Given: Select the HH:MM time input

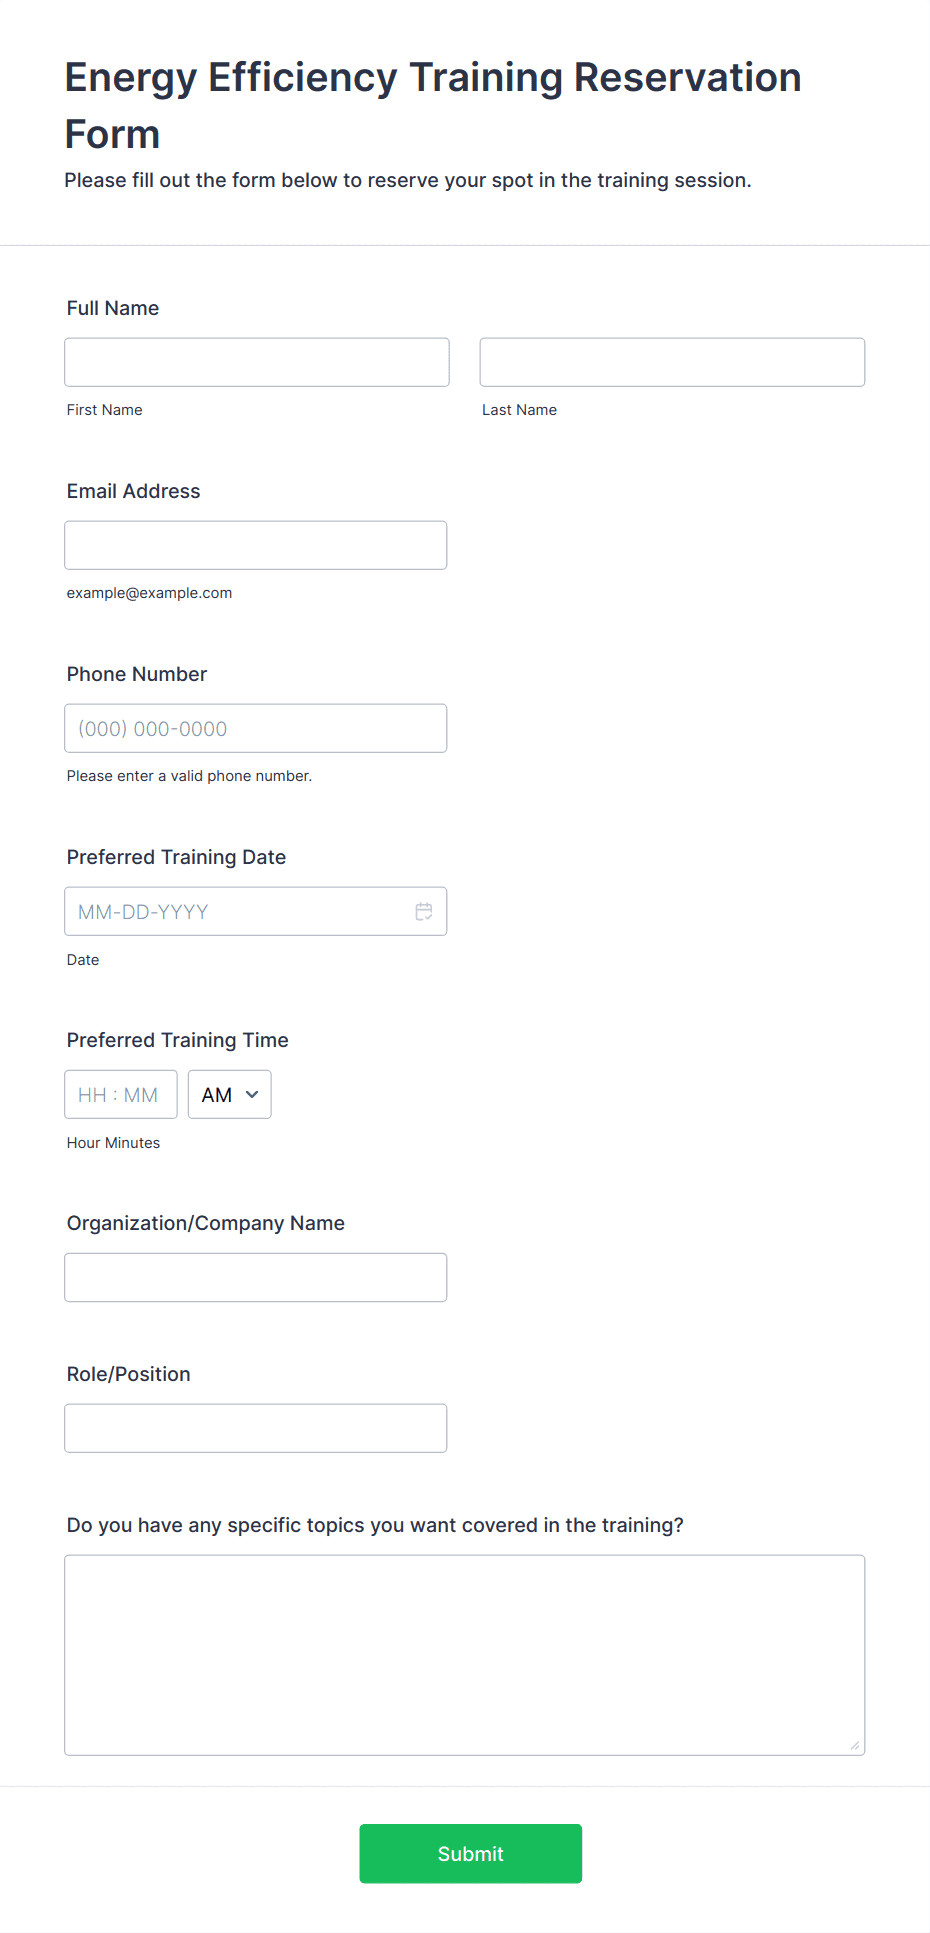Looking at the screenshot, I should (x=121, y=1094).
